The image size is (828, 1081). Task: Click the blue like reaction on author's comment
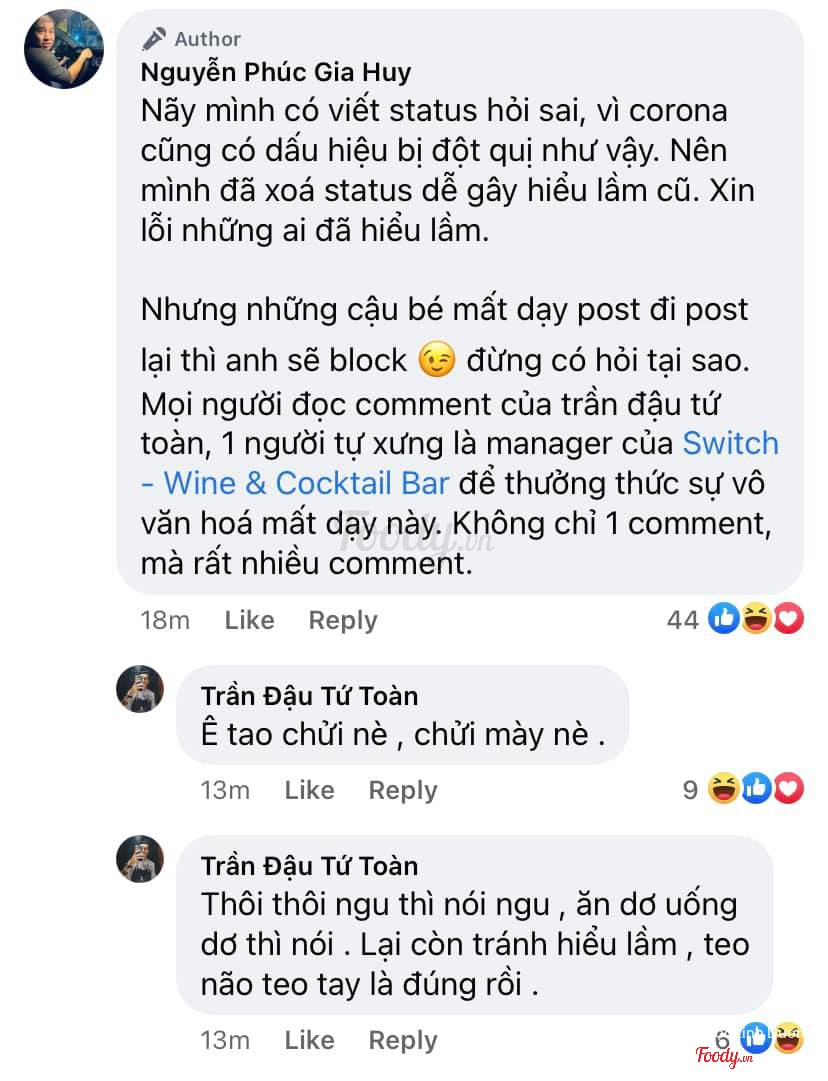tap(724, 618)
